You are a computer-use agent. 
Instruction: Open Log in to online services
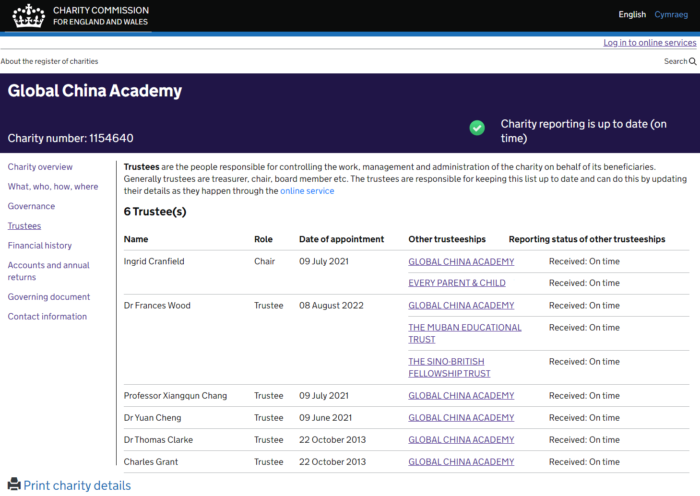649,43
